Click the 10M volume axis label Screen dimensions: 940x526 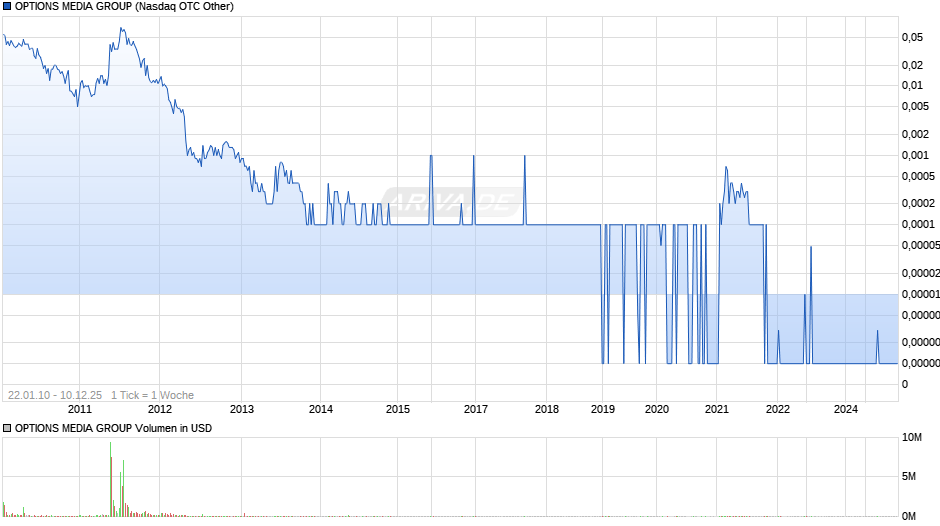[912, 437]
